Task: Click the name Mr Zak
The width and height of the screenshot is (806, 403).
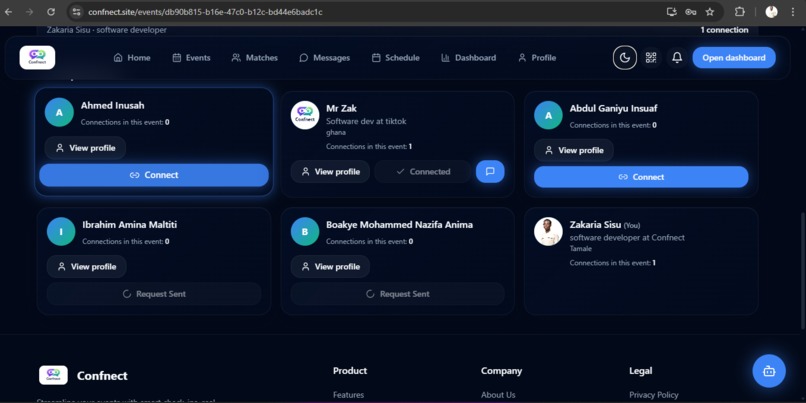Action: click(x=341, y=108)
